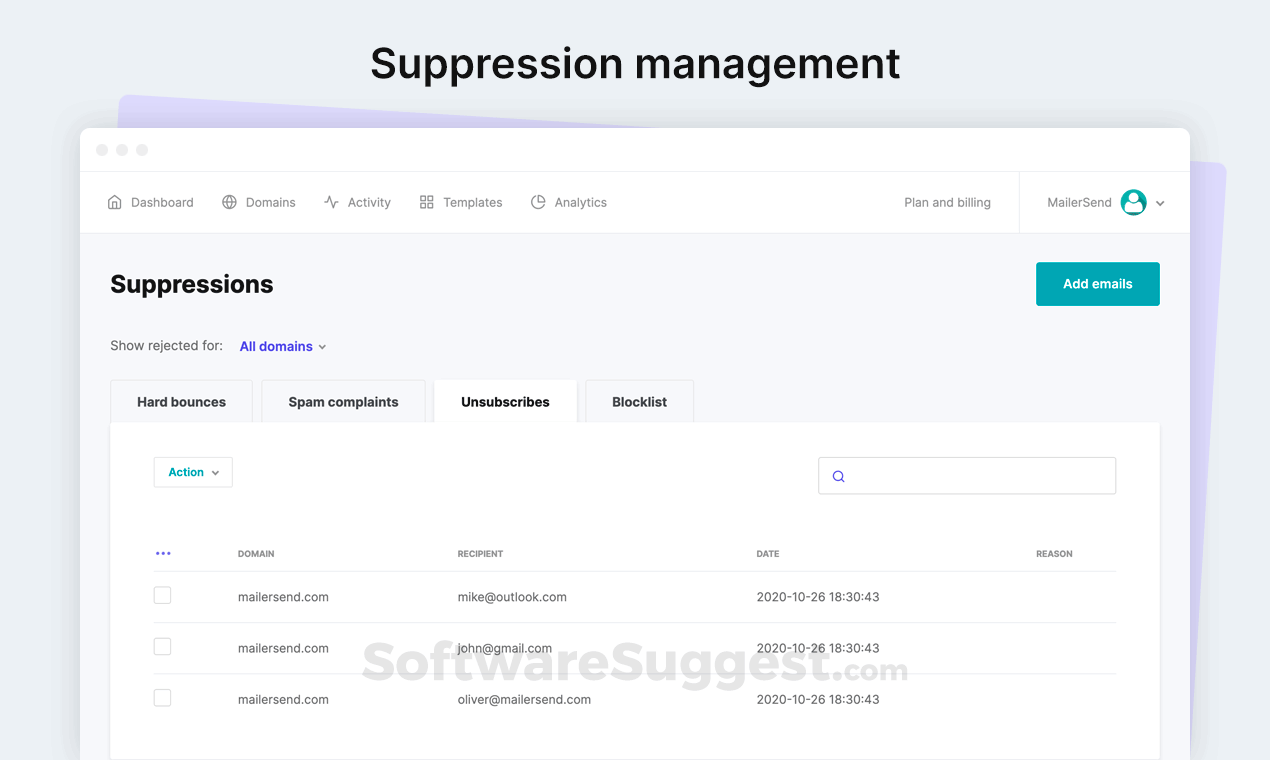Tick the checkbox beside oliver@mailersend.com

(x=162, y=698)
